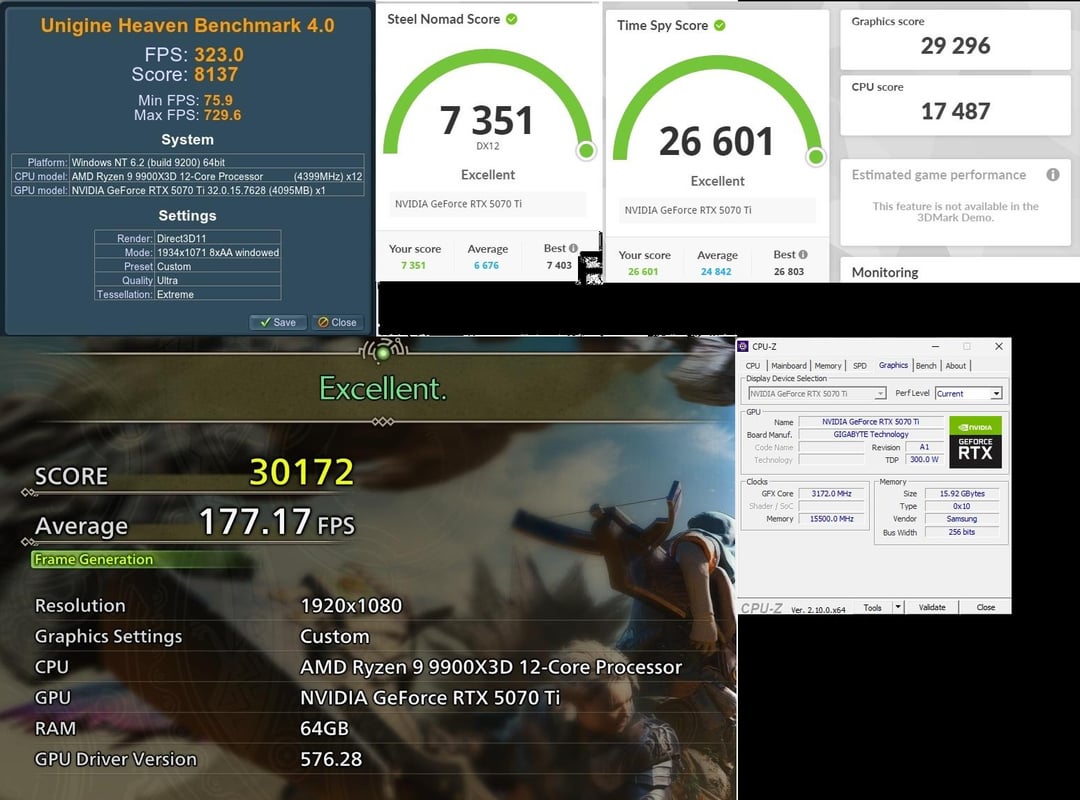Click the green check icon beside Time Spy Score
This screenshot has width=1080, height=800.
tap(720, 25)
